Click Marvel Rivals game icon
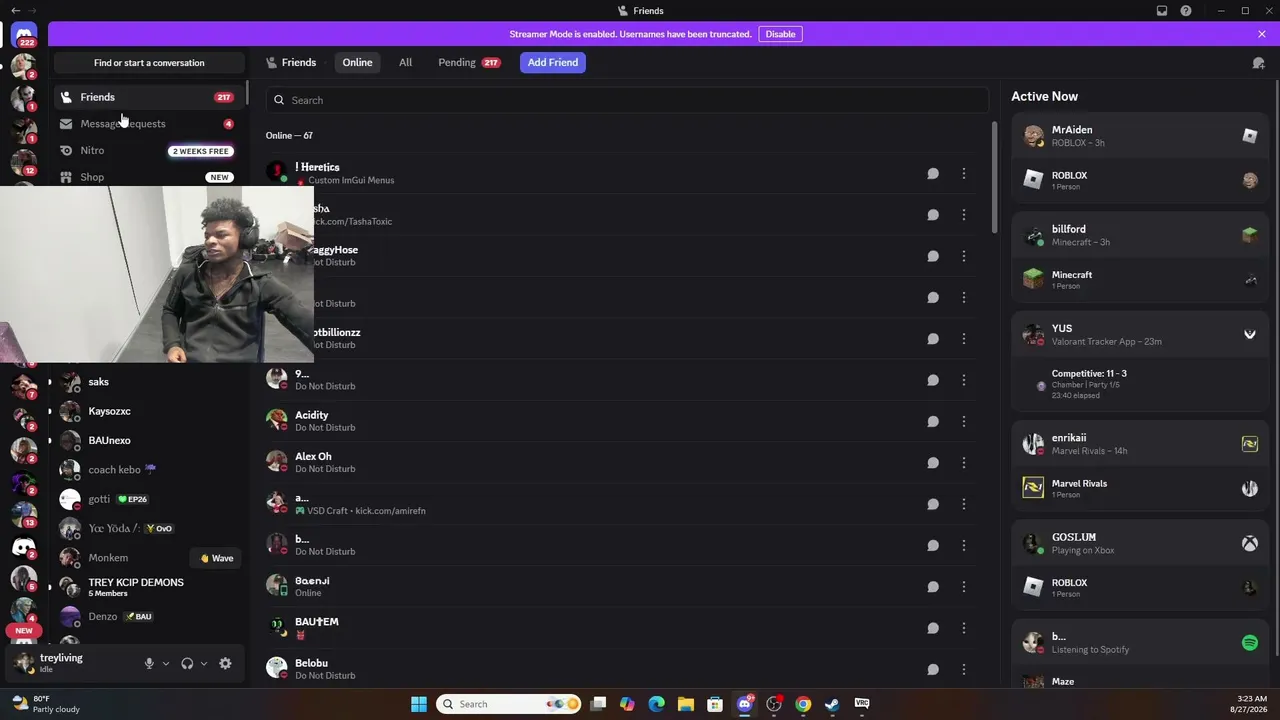Image resolution: width=1280 pixels, height=720 pixels. 1033,487
